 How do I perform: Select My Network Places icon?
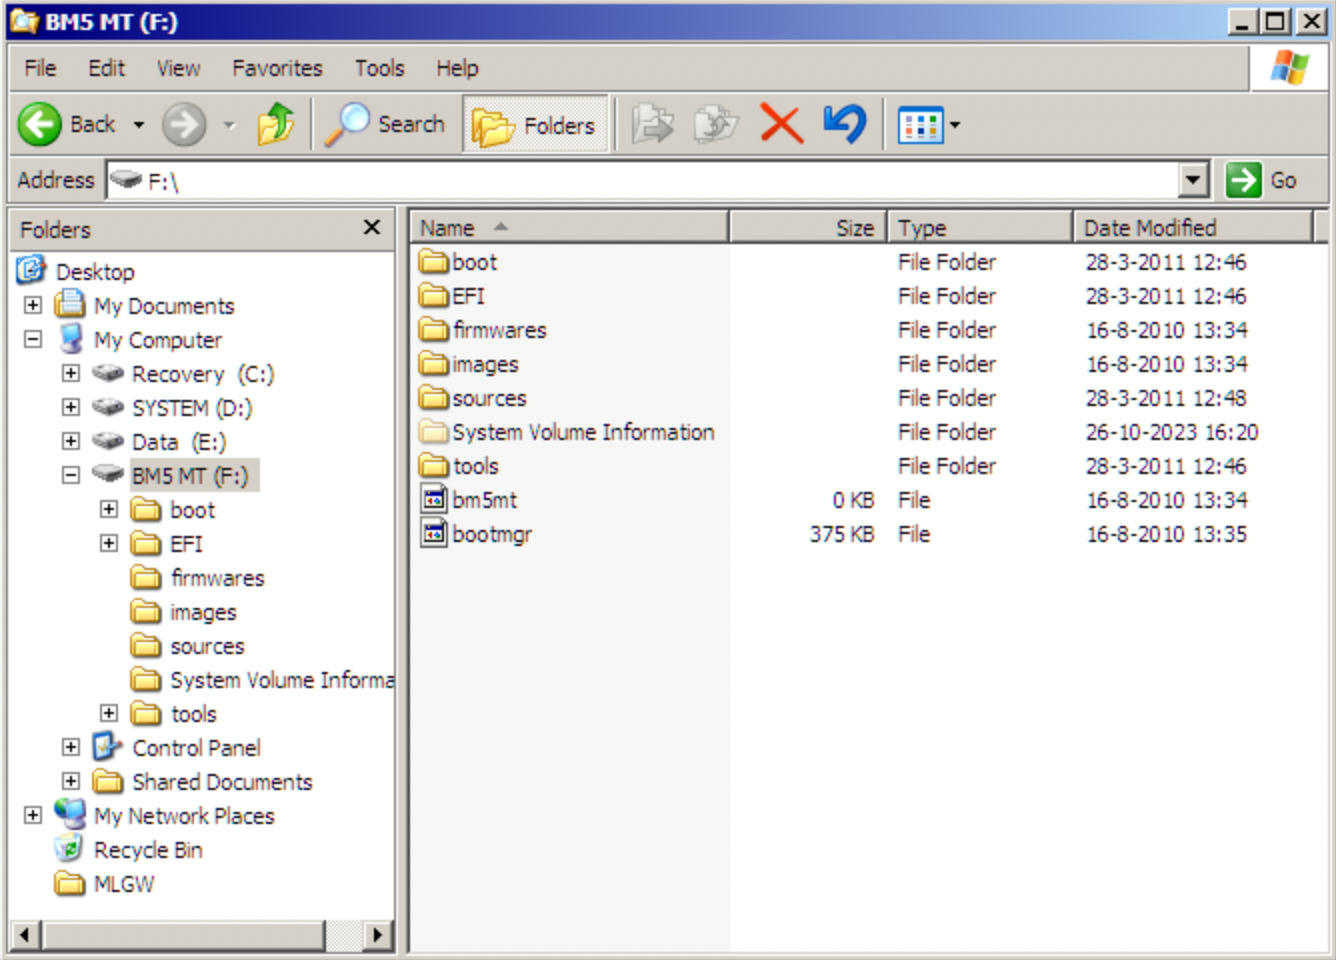70,813
